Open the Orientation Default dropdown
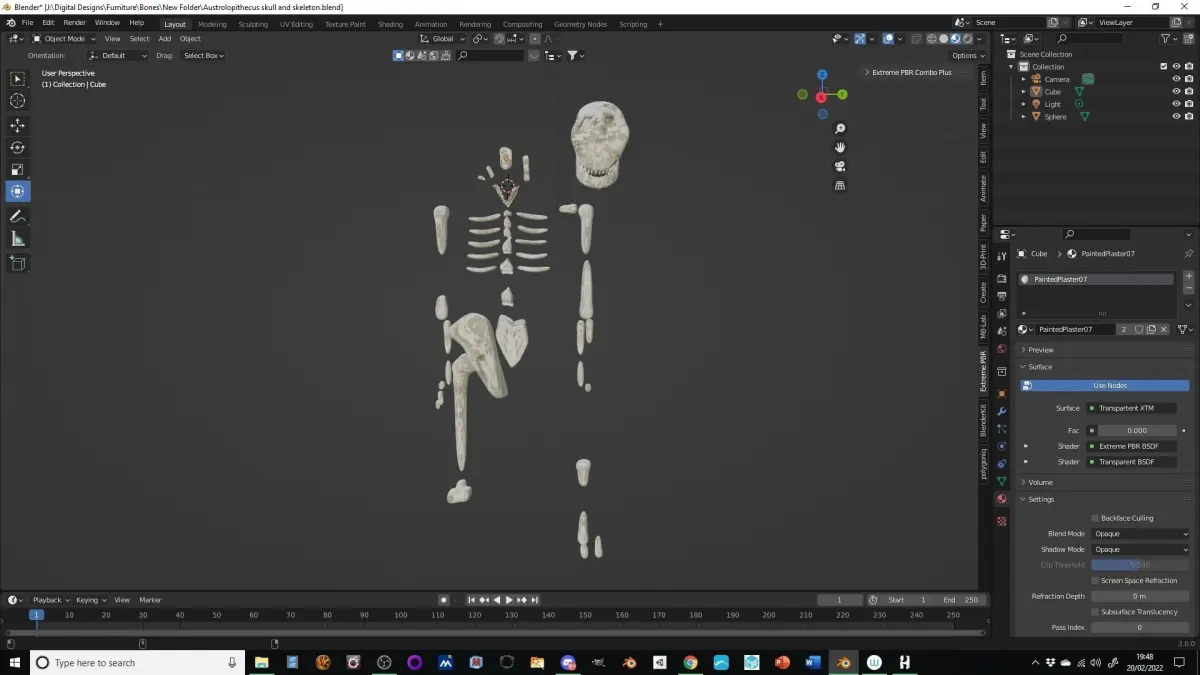 (118, 55)
